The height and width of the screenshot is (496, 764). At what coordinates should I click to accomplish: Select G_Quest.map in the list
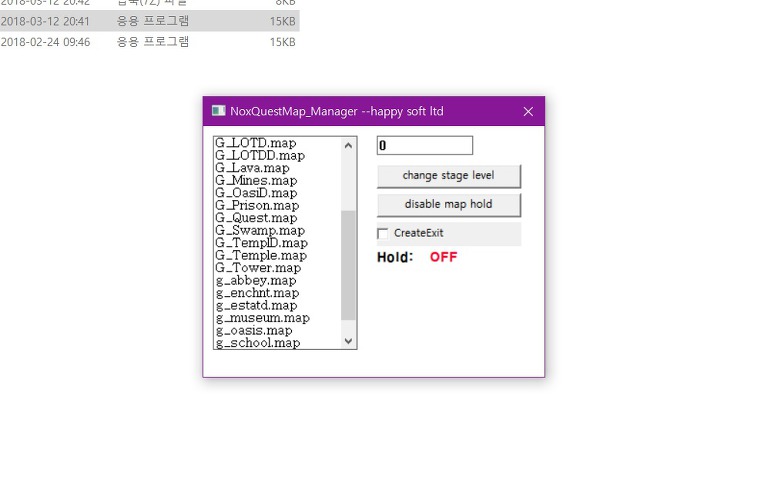point(278,218)
